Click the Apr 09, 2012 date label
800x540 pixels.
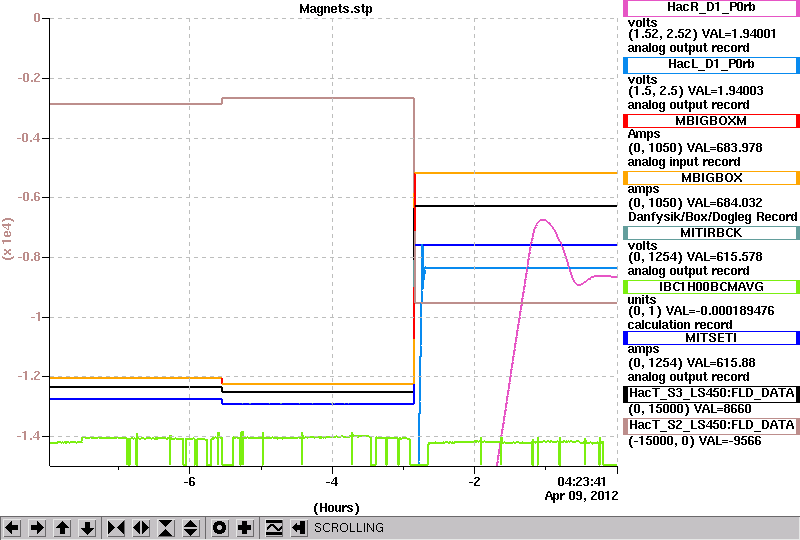[x=581, y=496]
